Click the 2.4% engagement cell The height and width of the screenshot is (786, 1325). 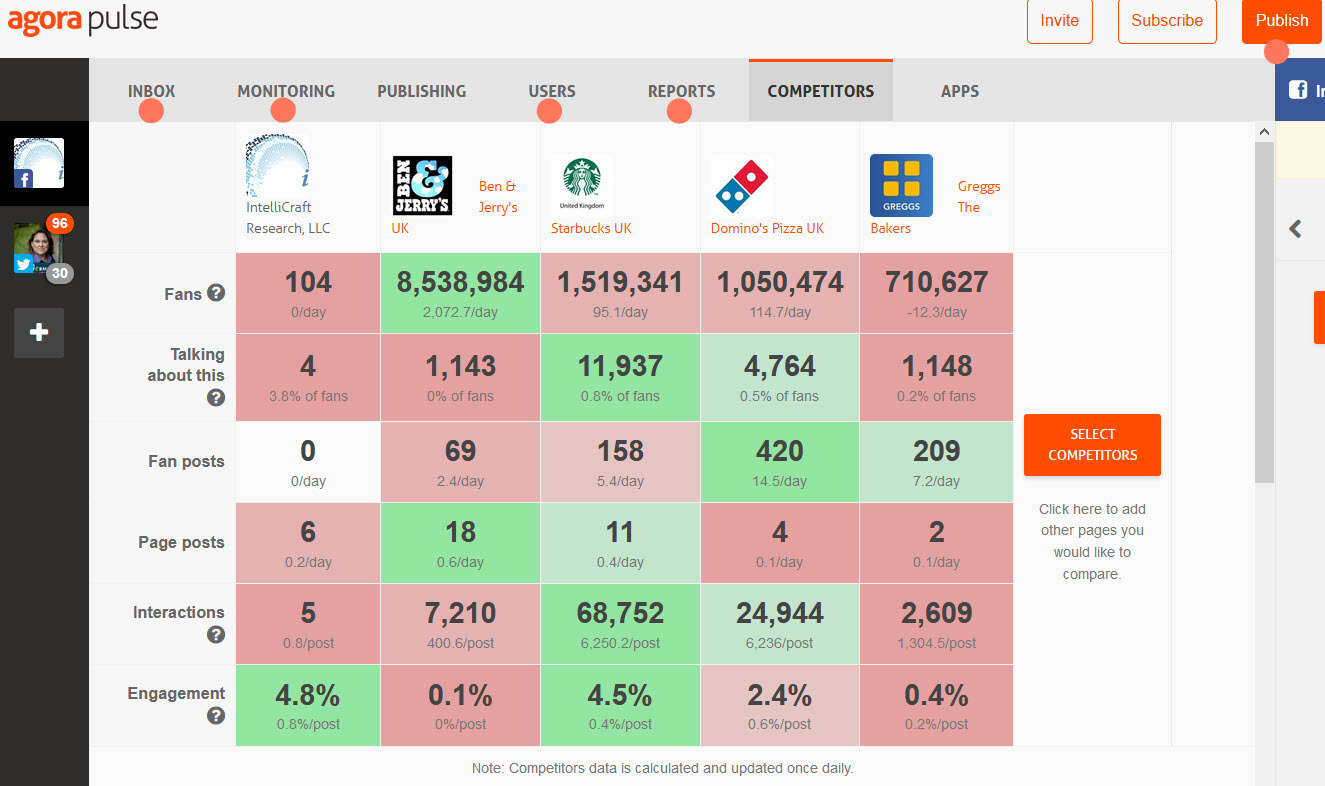tap(780, 705)
